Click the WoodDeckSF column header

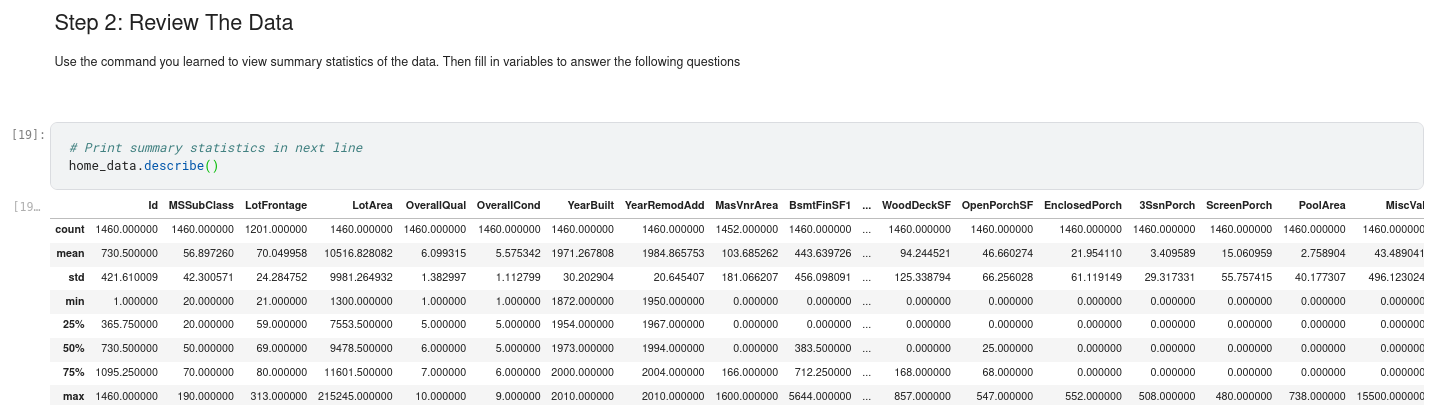click(915, 205)
